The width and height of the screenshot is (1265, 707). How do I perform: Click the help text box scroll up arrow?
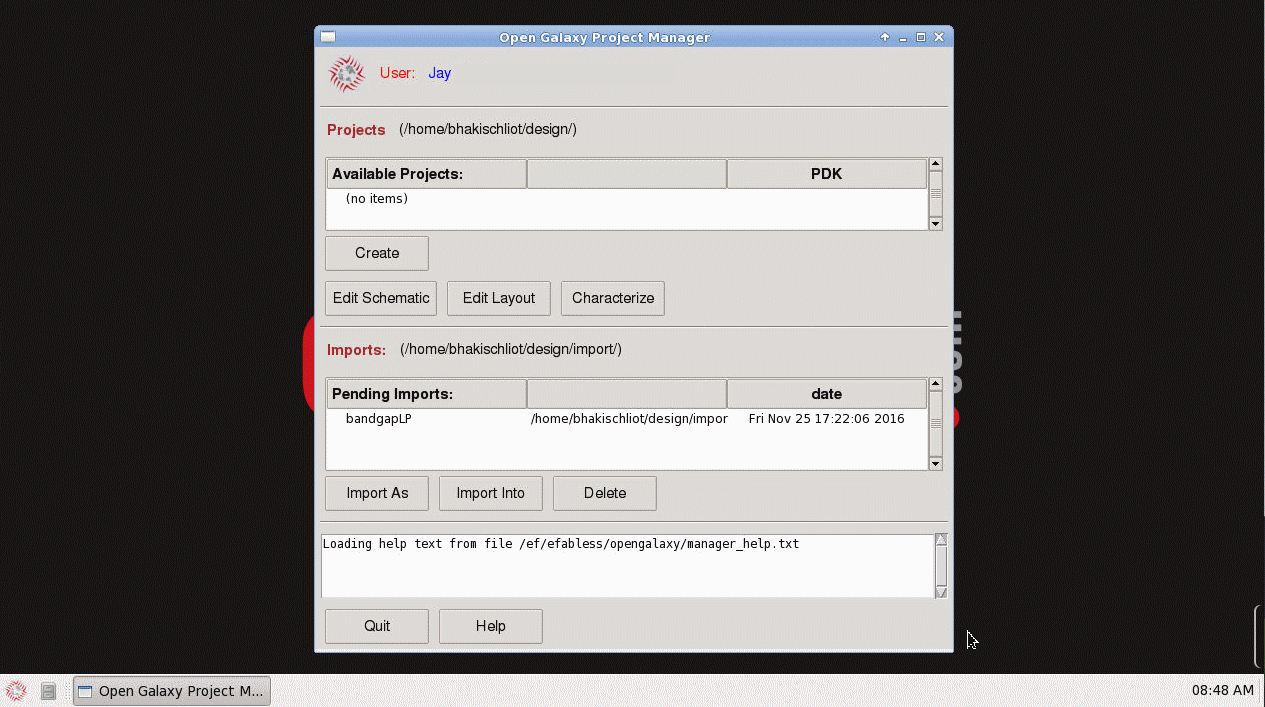[x=941, y=540]
